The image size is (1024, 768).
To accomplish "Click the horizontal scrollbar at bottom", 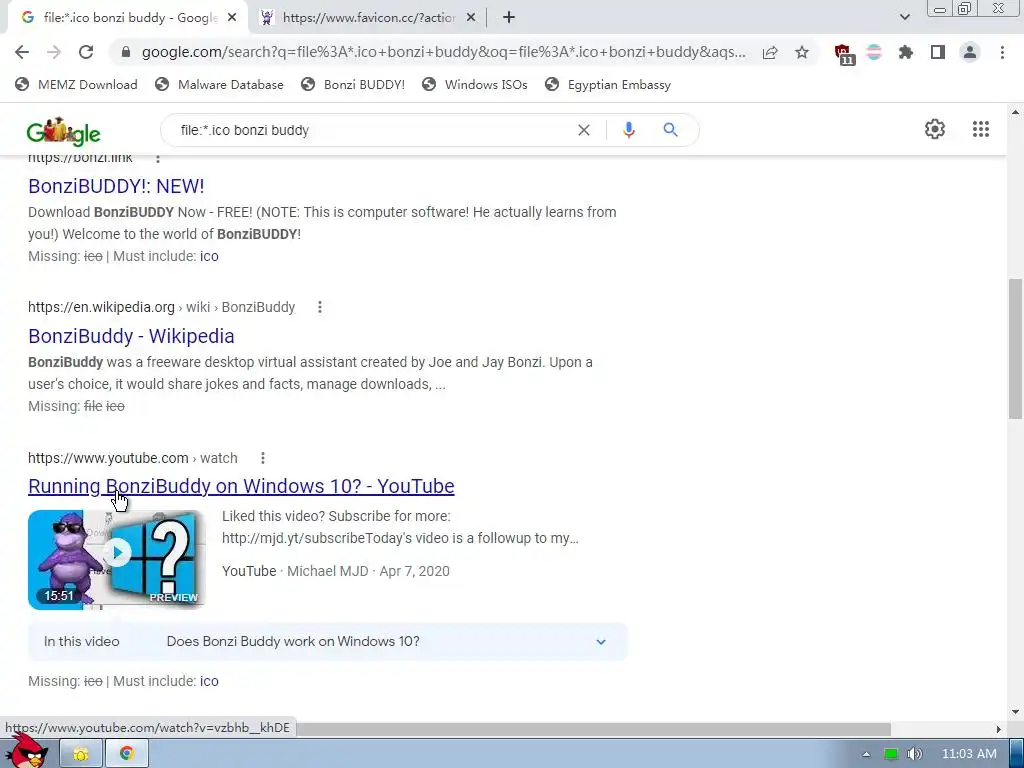I will pyautogui.click(x=594, y=729).
